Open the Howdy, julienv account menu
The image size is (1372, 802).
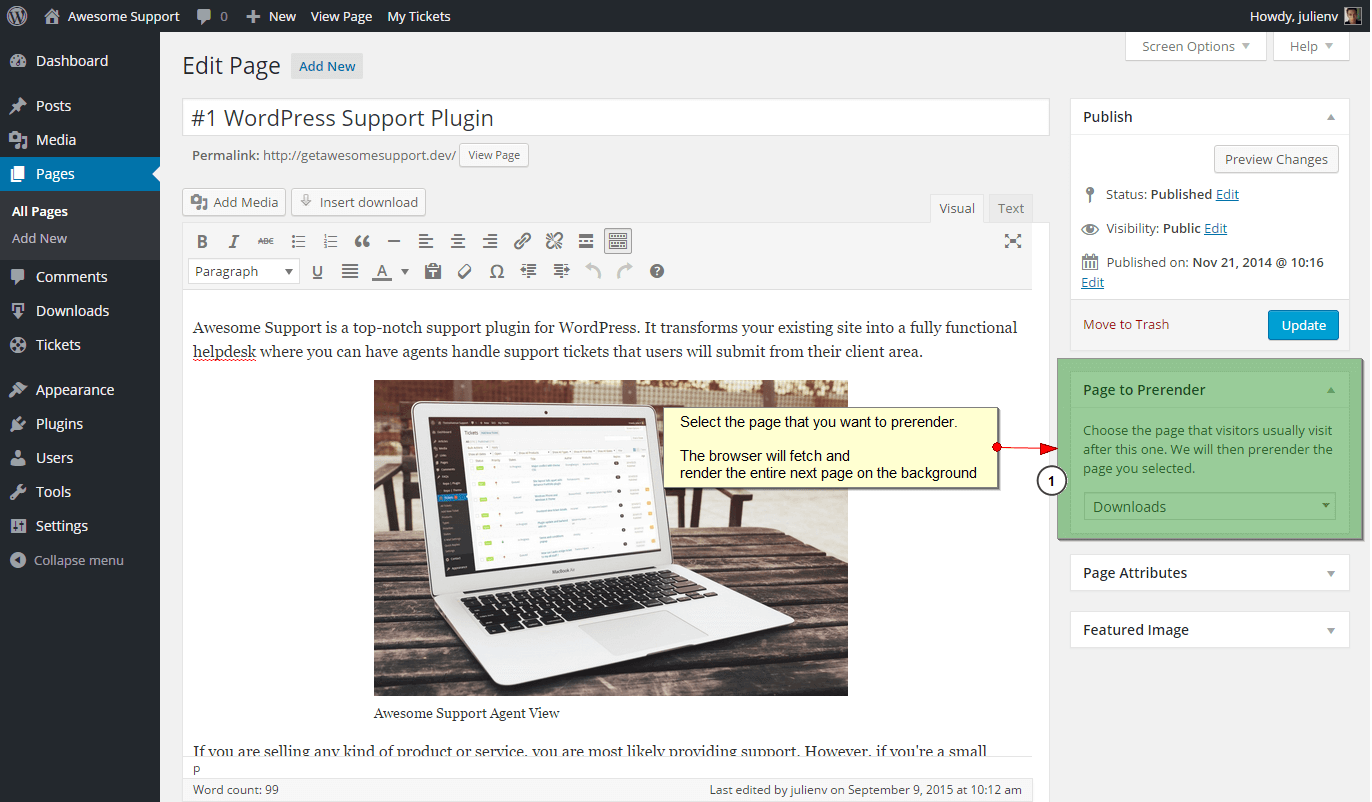coord(1305,16)
